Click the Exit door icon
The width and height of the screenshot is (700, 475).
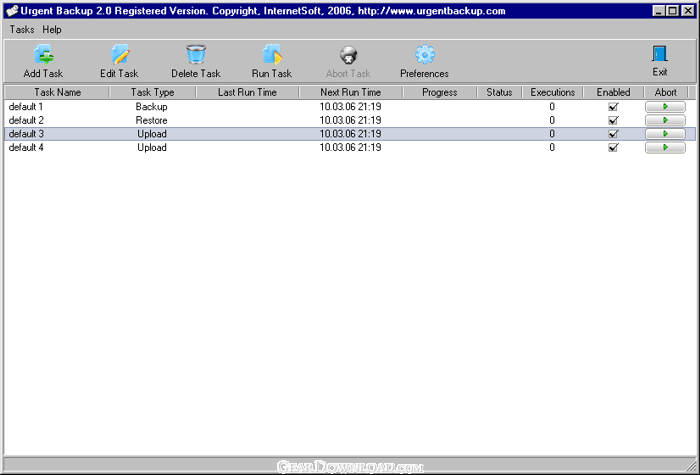coord(660,54)
